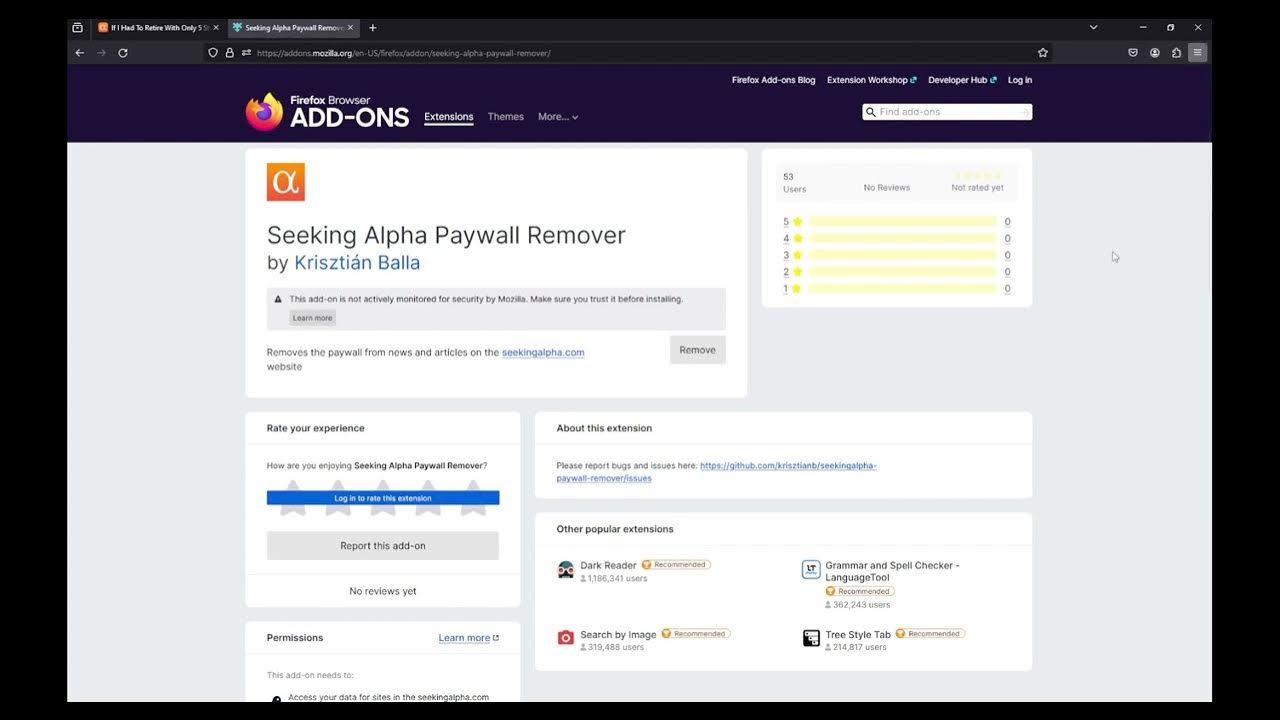Viewport: 1280px width, 720px height.
Task: Click Learn more under security warning
Action: click(312, 318)
